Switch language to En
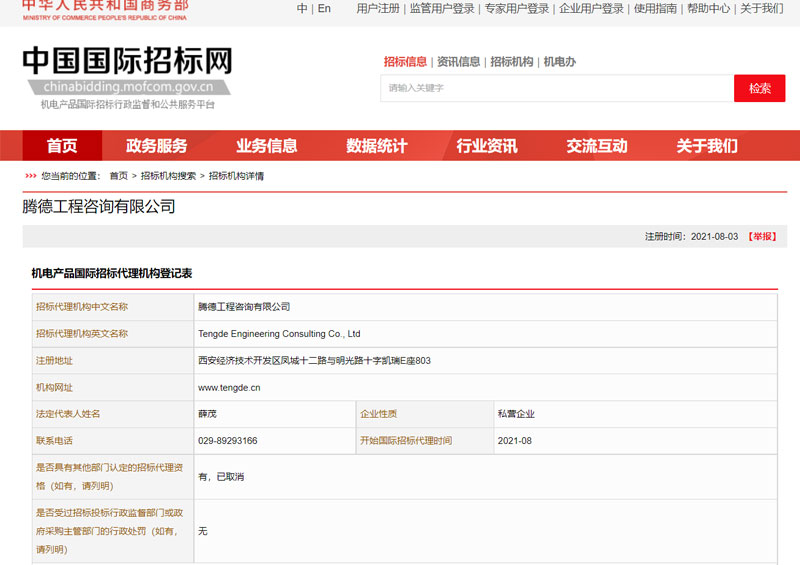Viewport: 800px width, 565px height. click(x=324, y=9)
